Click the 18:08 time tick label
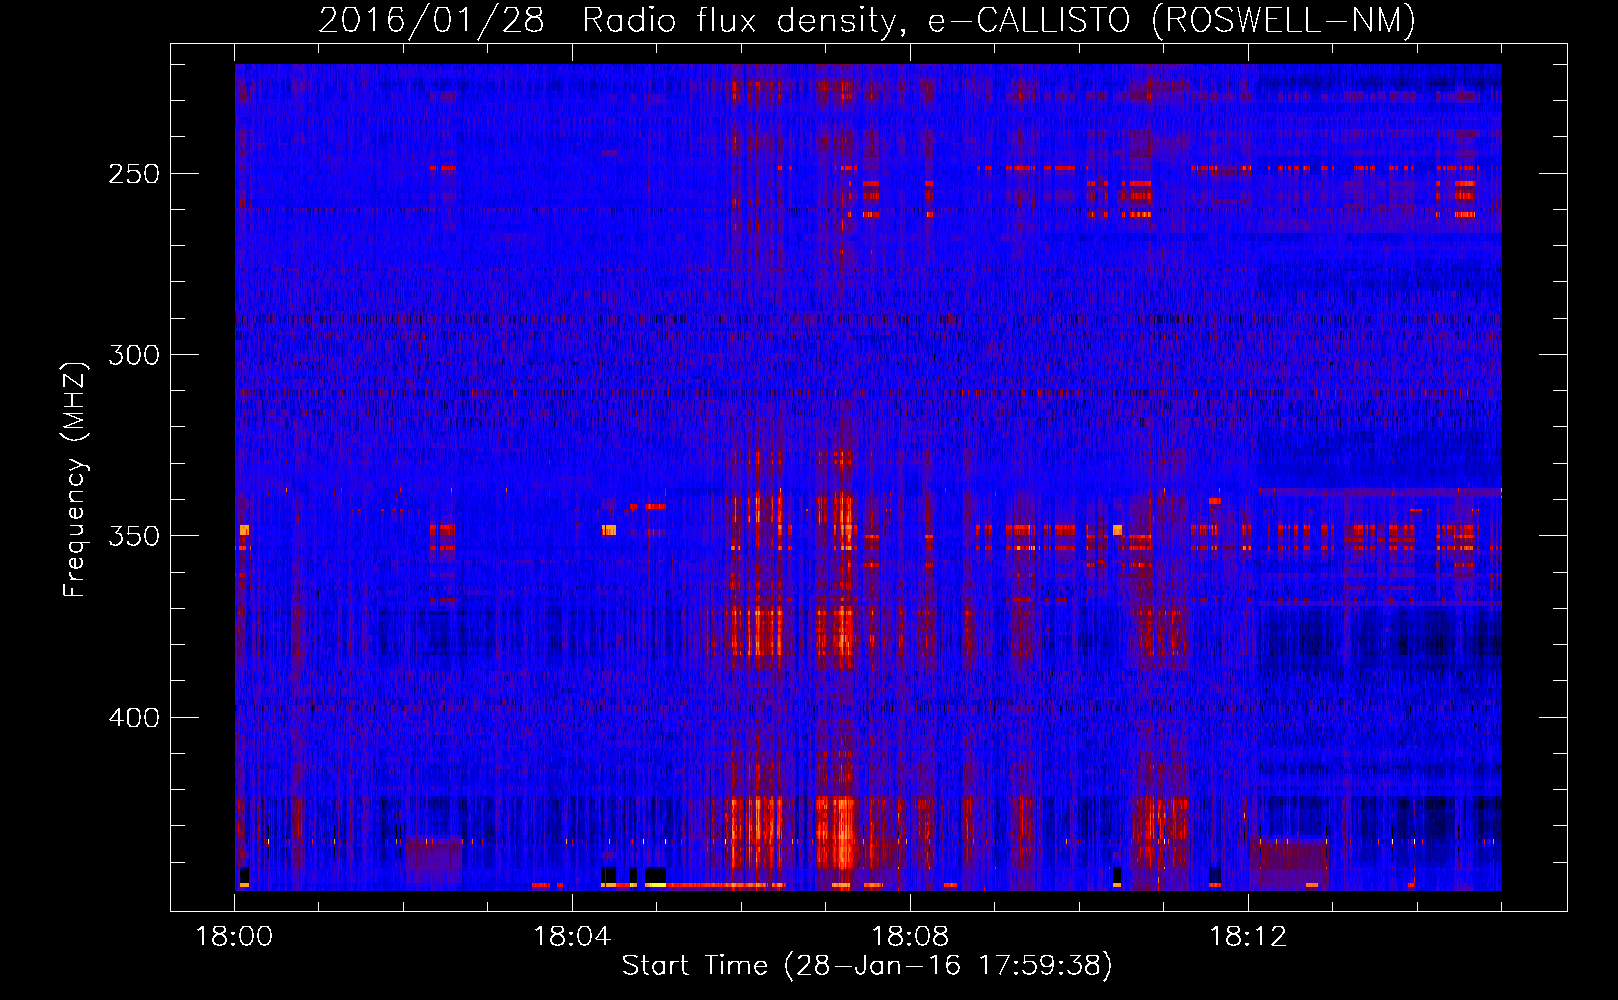 910,937
